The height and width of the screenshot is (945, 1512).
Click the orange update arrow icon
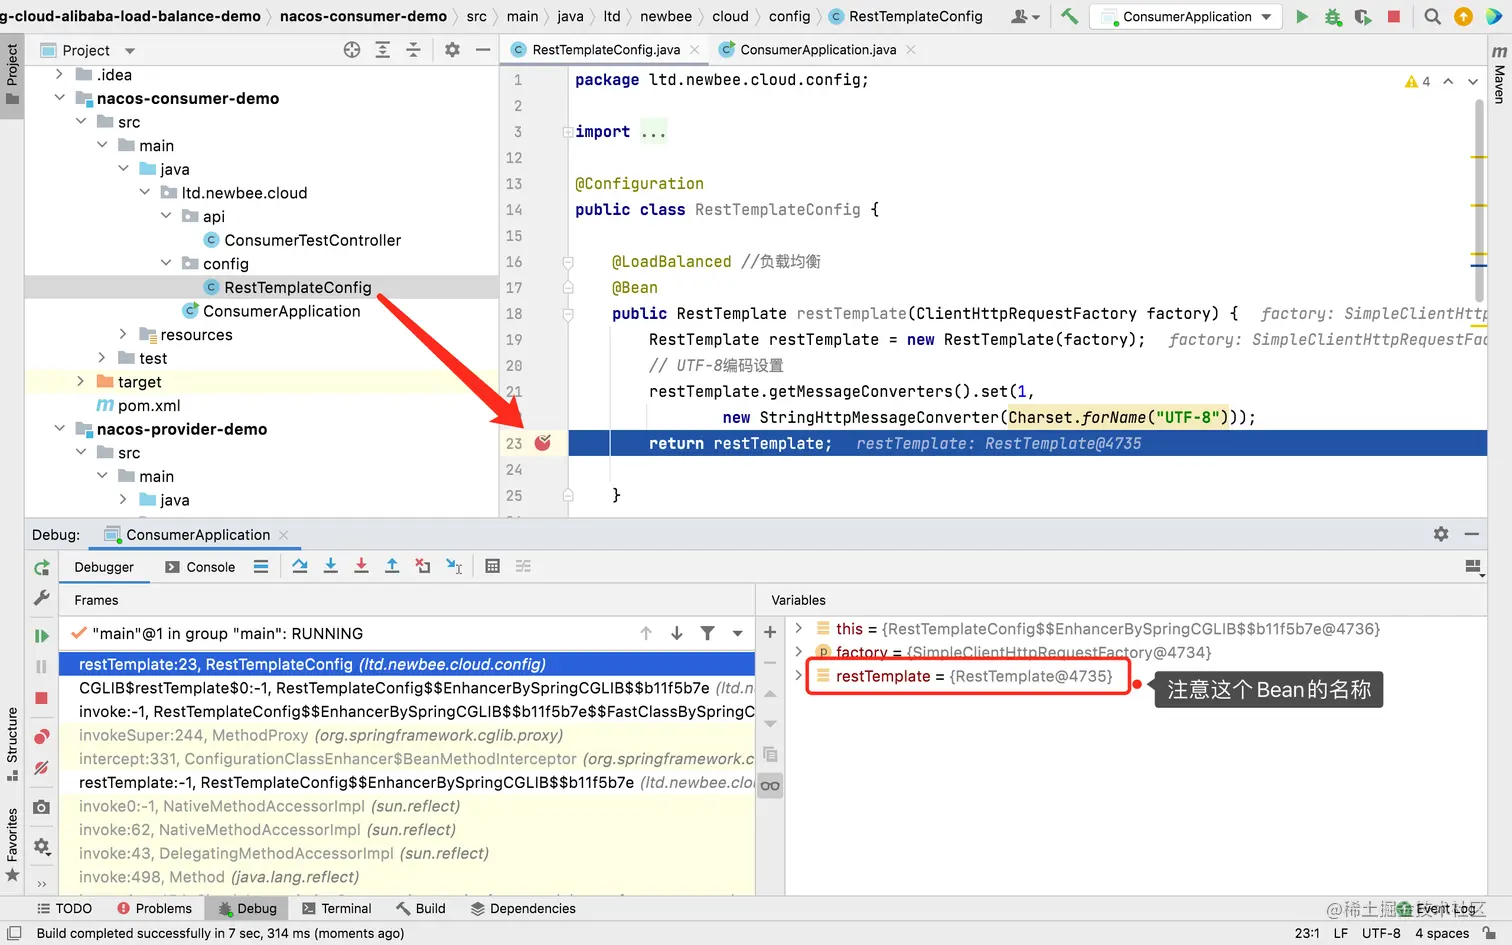click(x=1463, y=16)
